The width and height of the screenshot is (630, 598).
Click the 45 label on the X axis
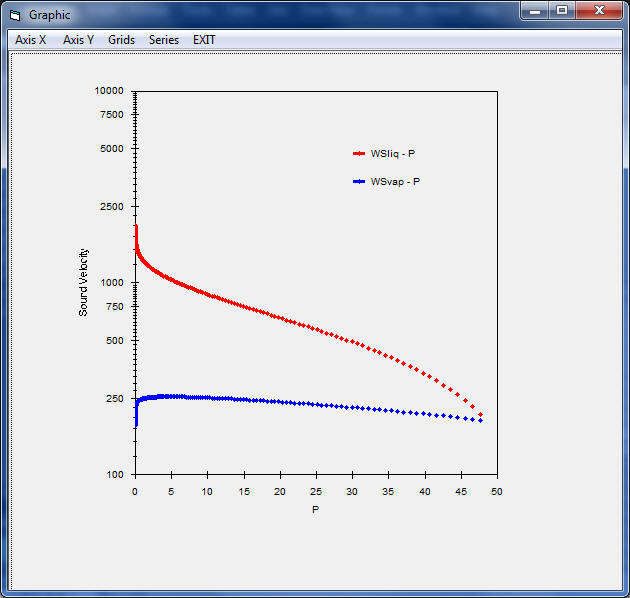click(x=461, y=492)
